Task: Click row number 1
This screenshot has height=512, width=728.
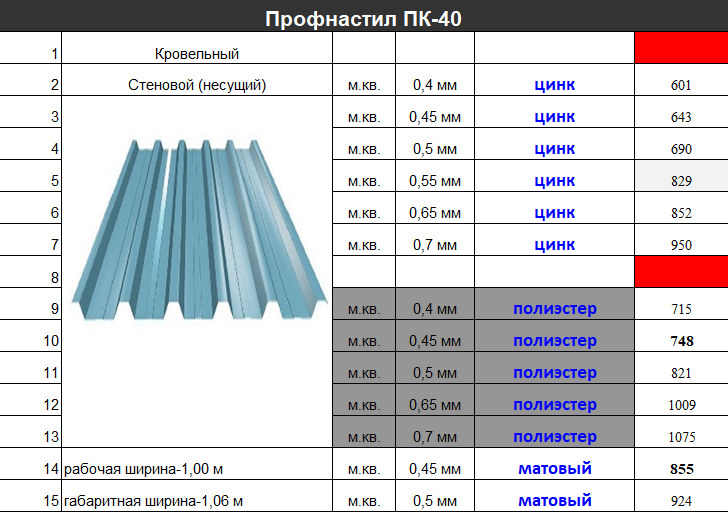Action: (x=54, y=54)
